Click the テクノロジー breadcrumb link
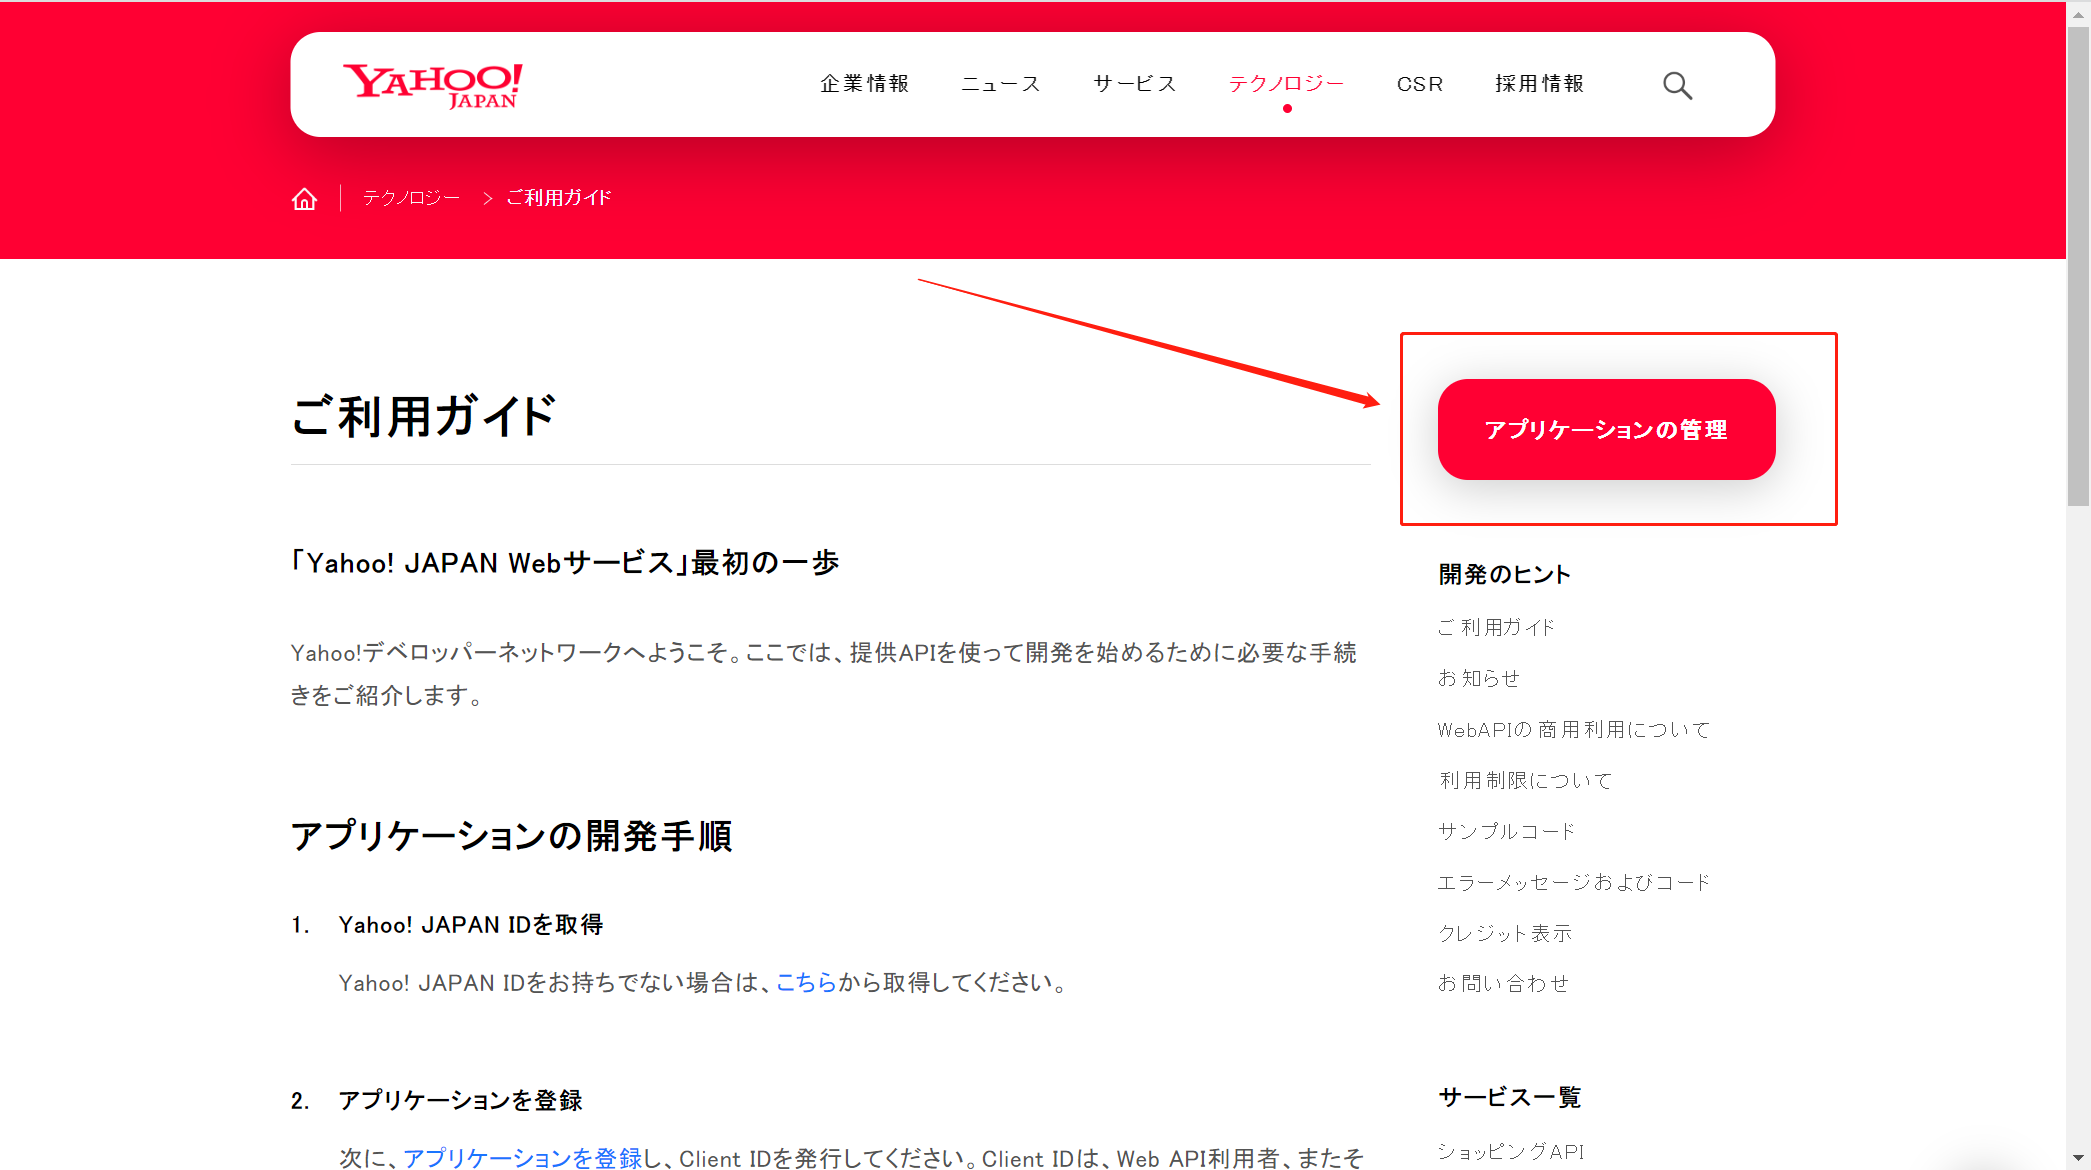This screenshot has height=1170, width=2091. 411,198
